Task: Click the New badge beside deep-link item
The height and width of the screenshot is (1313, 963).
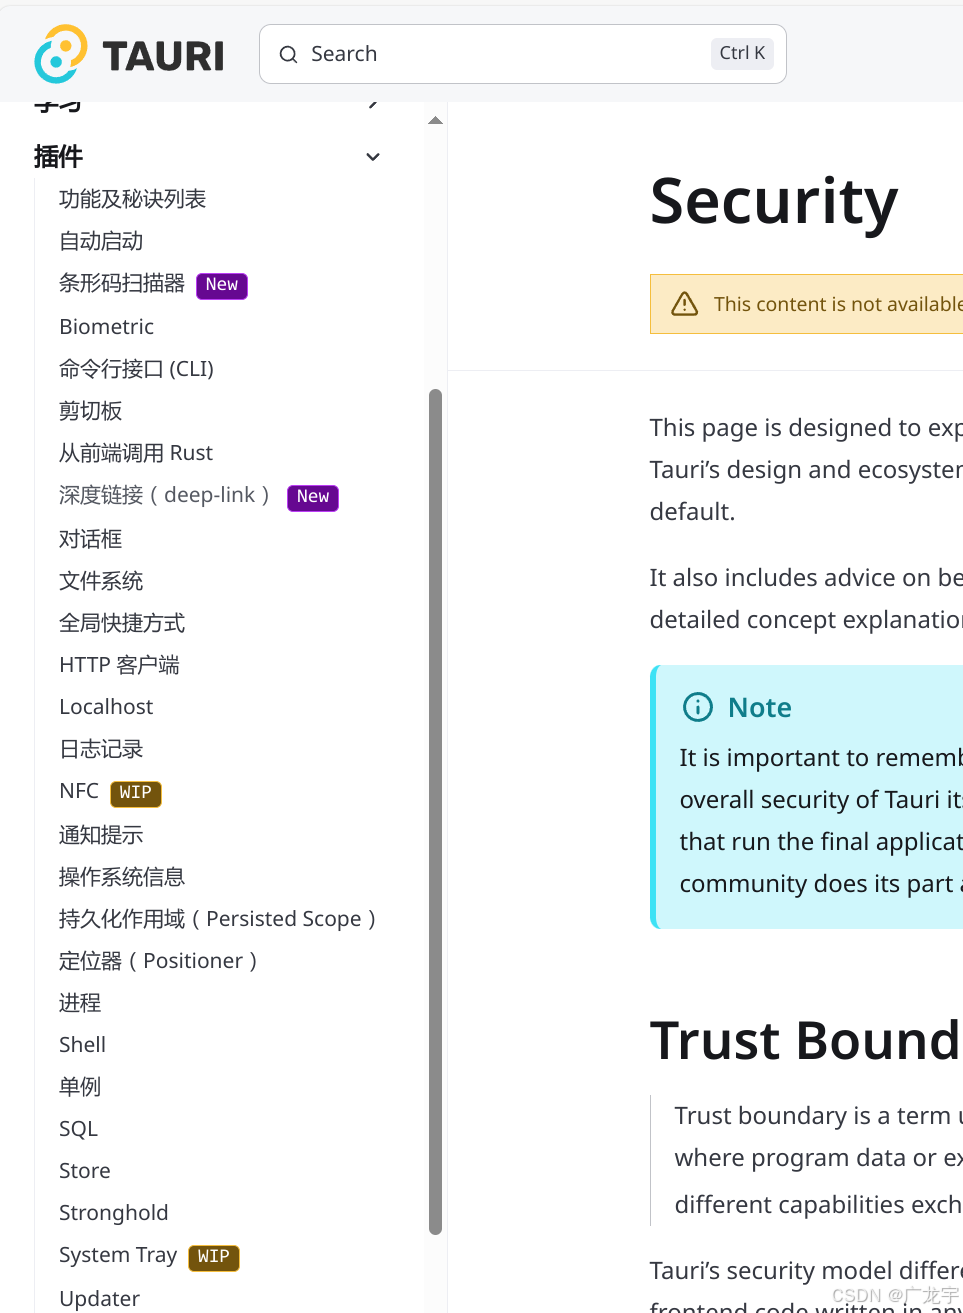Action: point(313,497)
